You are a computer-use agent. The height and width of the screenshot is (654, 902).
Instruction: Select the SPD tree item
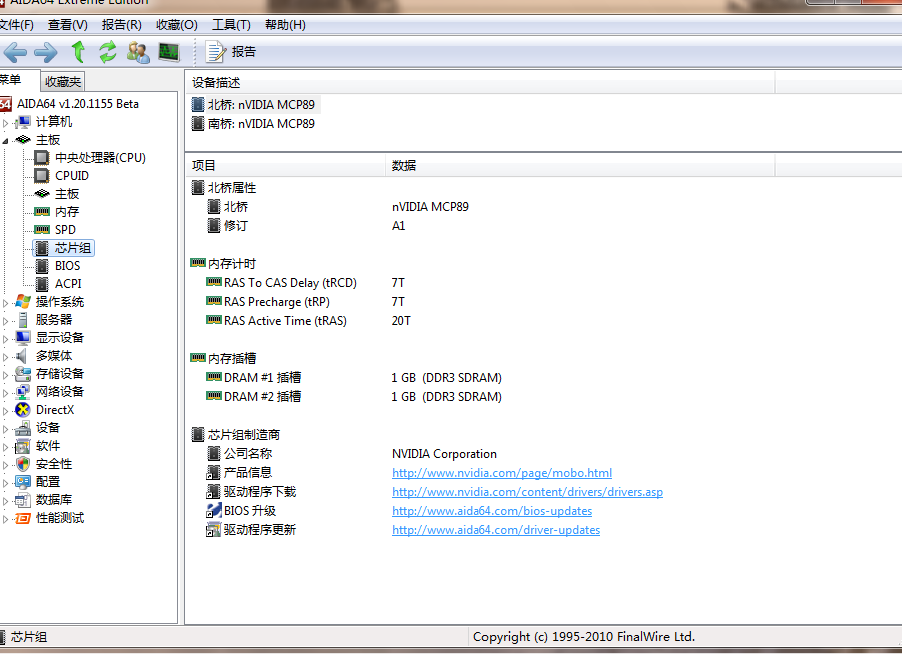pyautogui.click(x=65, y=230)
